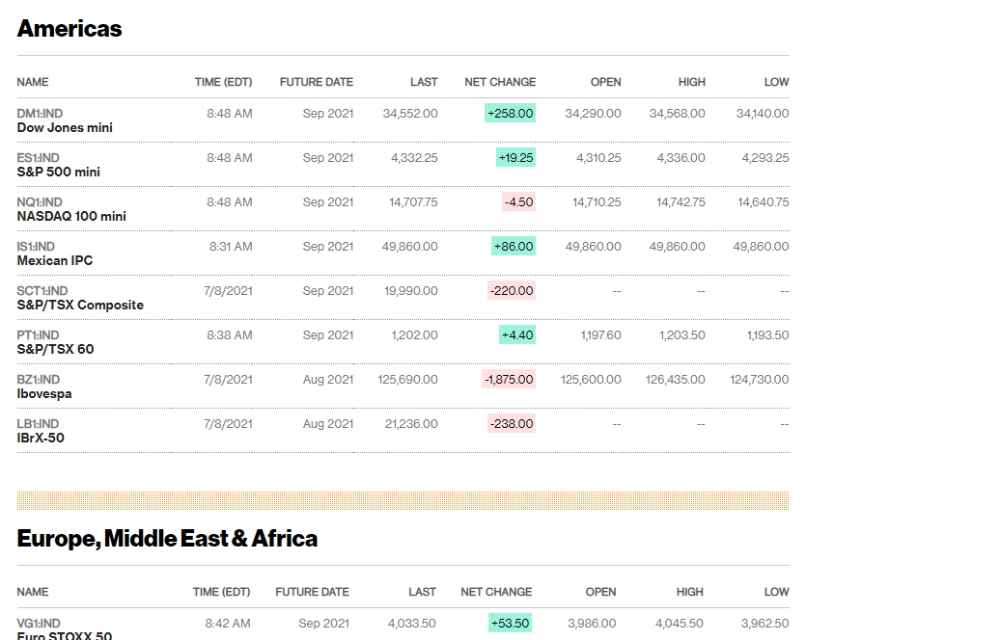Click S&P/TSX 60 open value 1,197.60
The width and height of the screenshot is (1000, 640).
[x=601, y=335]
